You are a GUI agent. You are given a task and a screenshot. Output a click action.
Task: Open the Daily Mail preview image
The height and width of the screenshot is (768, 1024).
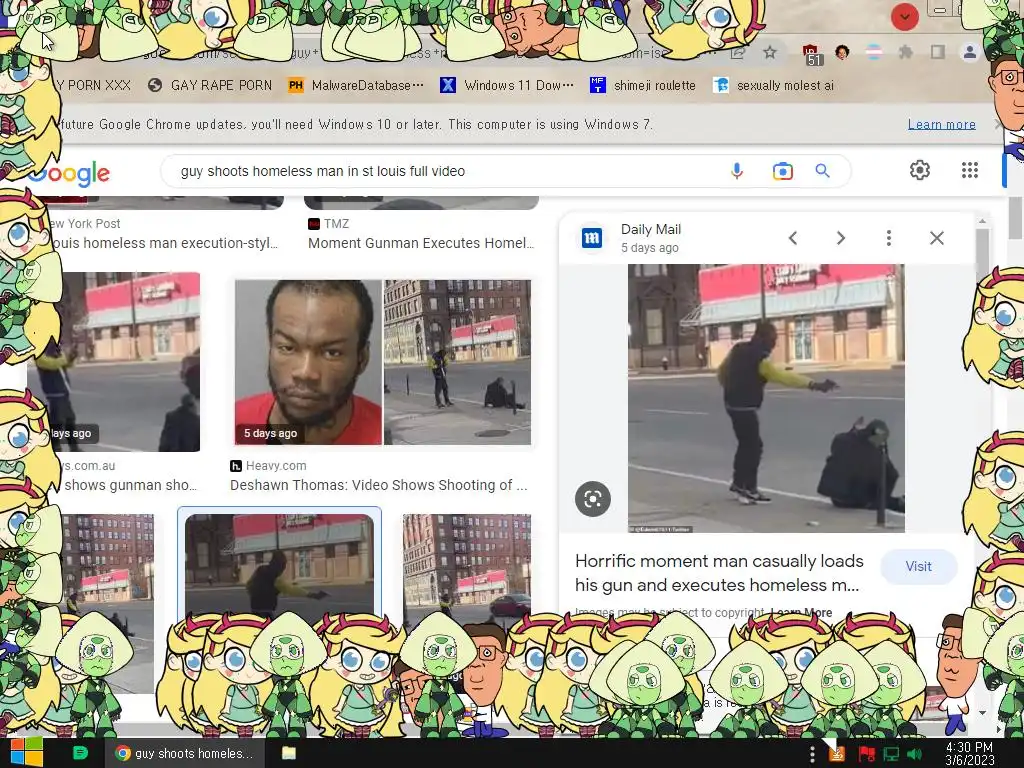click(x=766, y=398)
